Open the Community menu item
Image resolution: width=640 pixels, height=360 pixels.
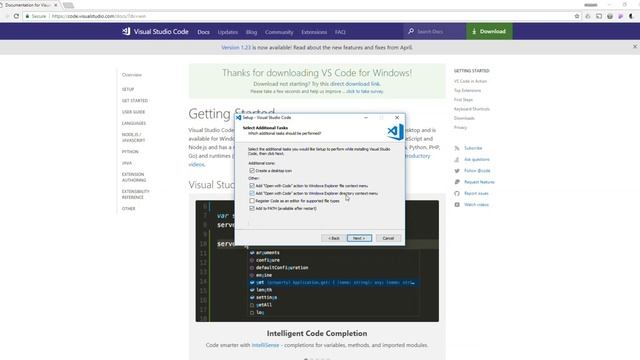[279, 32]
